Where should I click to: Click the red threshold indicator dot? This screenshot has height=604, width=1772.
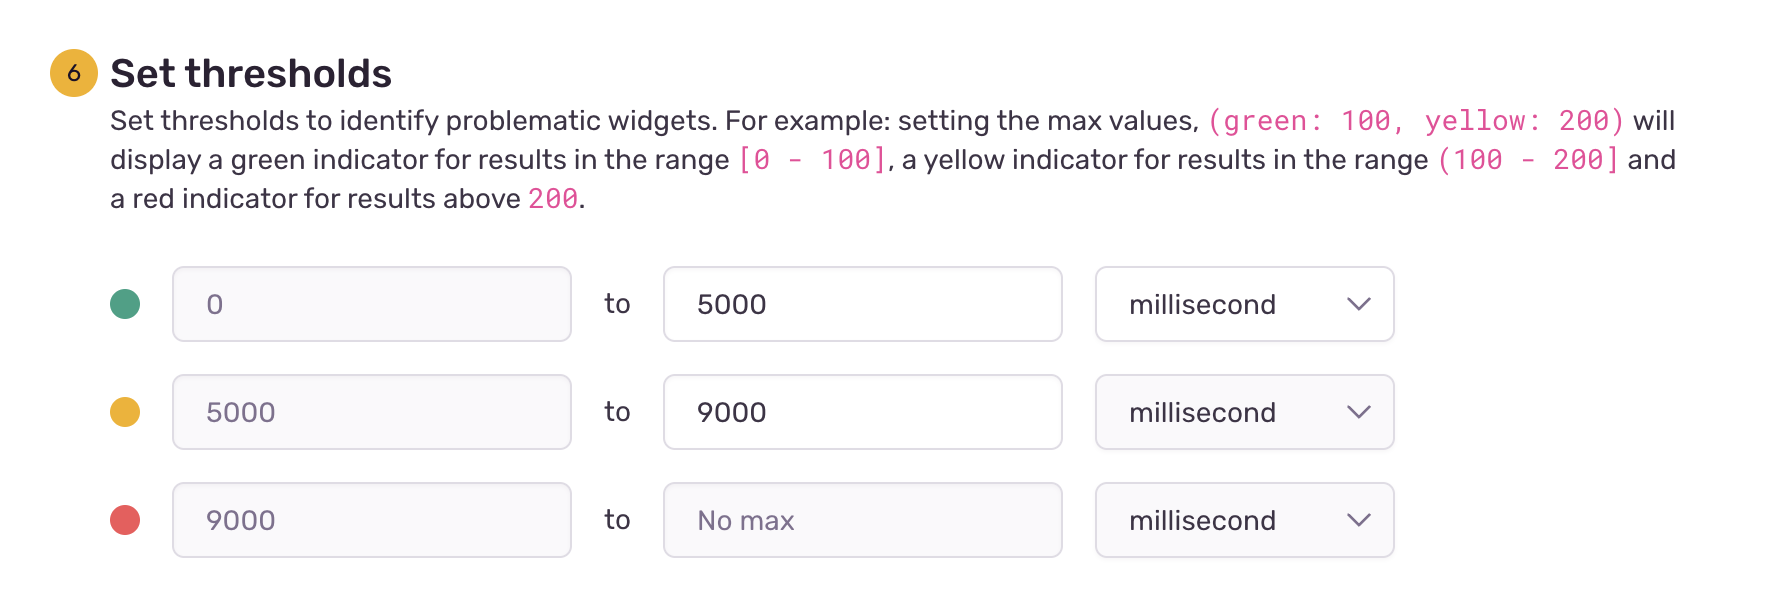pyautogui.click(x=125, y=520)
